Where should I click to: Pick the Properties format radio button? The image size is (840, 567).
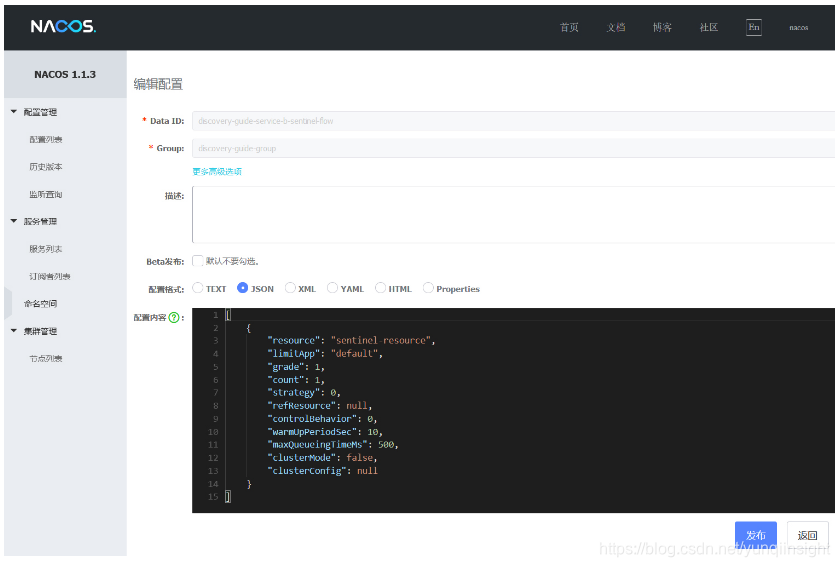[x=428, y=288]
